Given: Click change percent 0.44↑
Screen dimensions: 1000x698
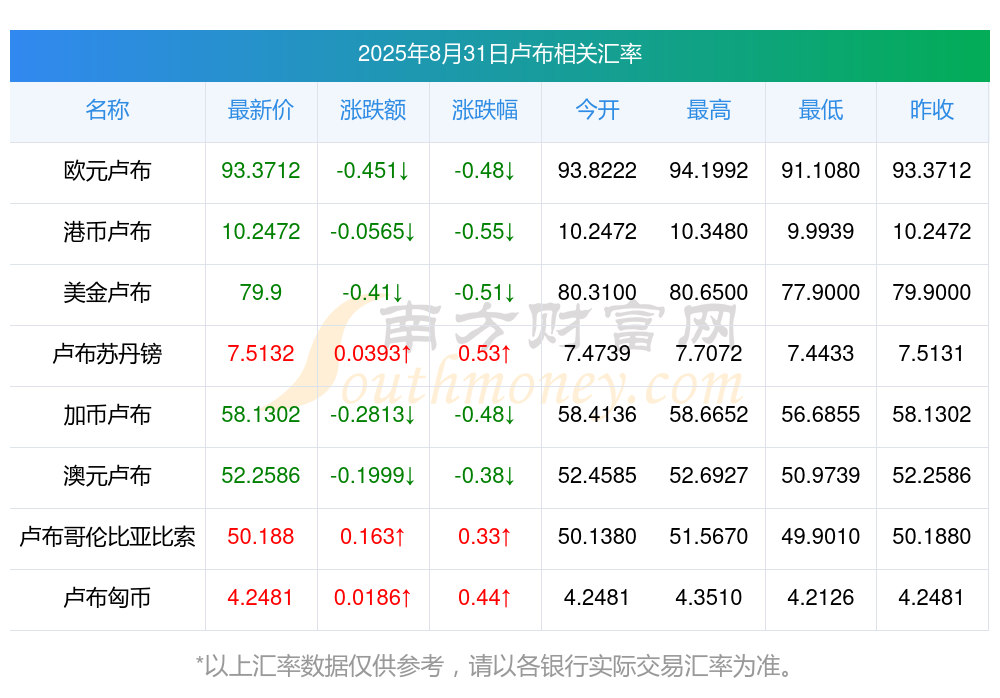Looking at the screenshot, I should pyautogui.click(x=485, y=598).
